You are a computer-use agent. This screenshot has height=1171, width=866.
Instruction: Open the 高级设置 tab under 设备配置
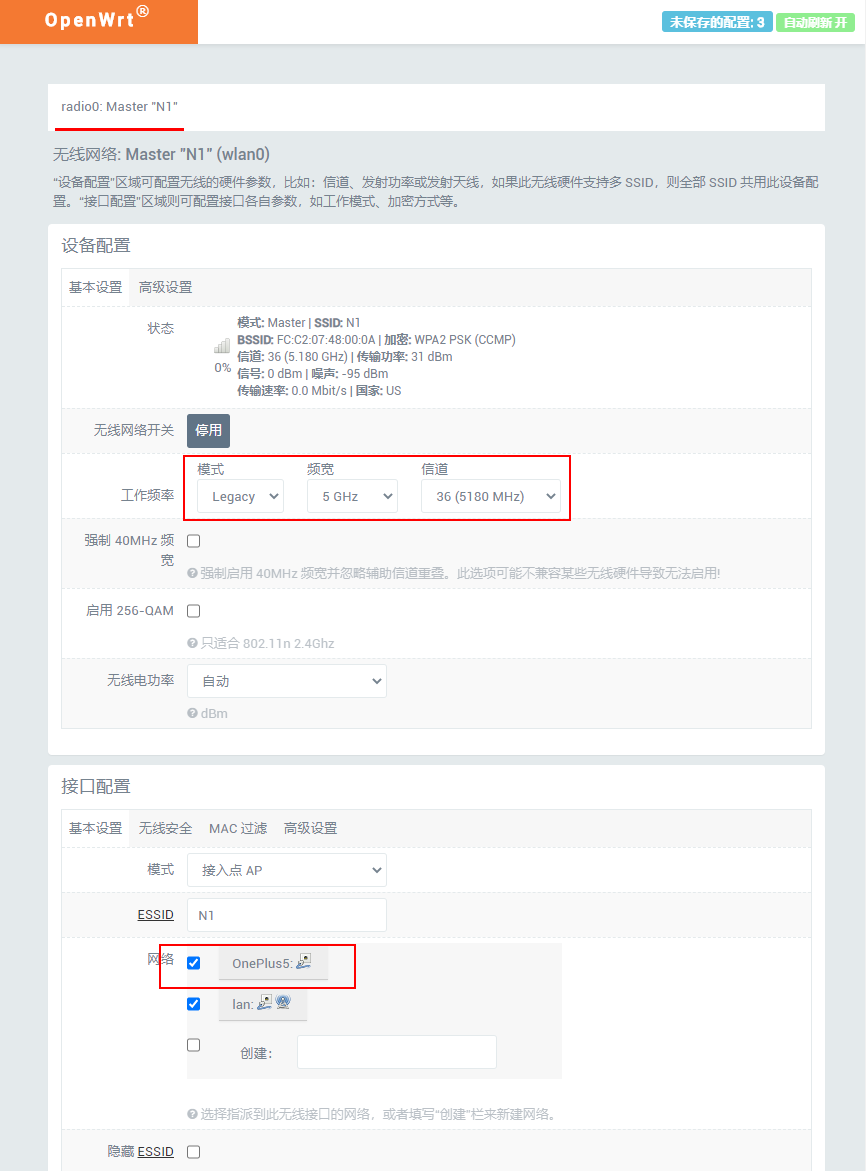(165, 288)
